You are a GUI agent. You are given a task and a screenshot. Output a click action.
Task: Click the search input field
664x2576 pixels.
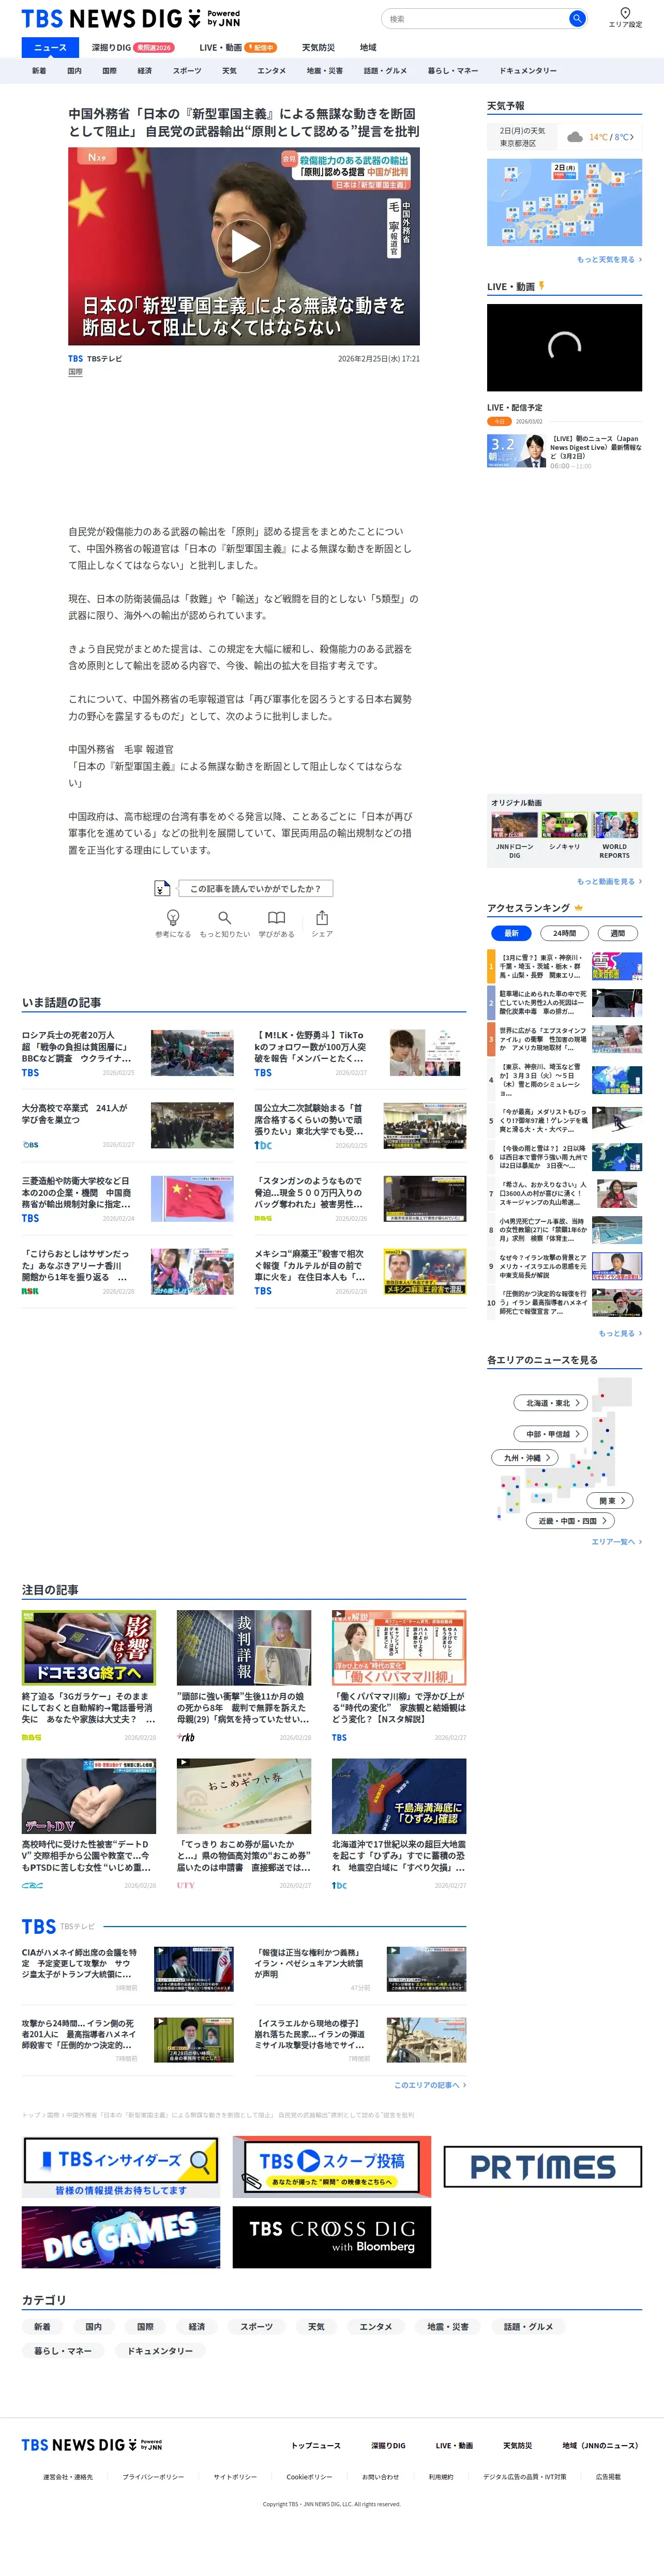tap(475, 19)
